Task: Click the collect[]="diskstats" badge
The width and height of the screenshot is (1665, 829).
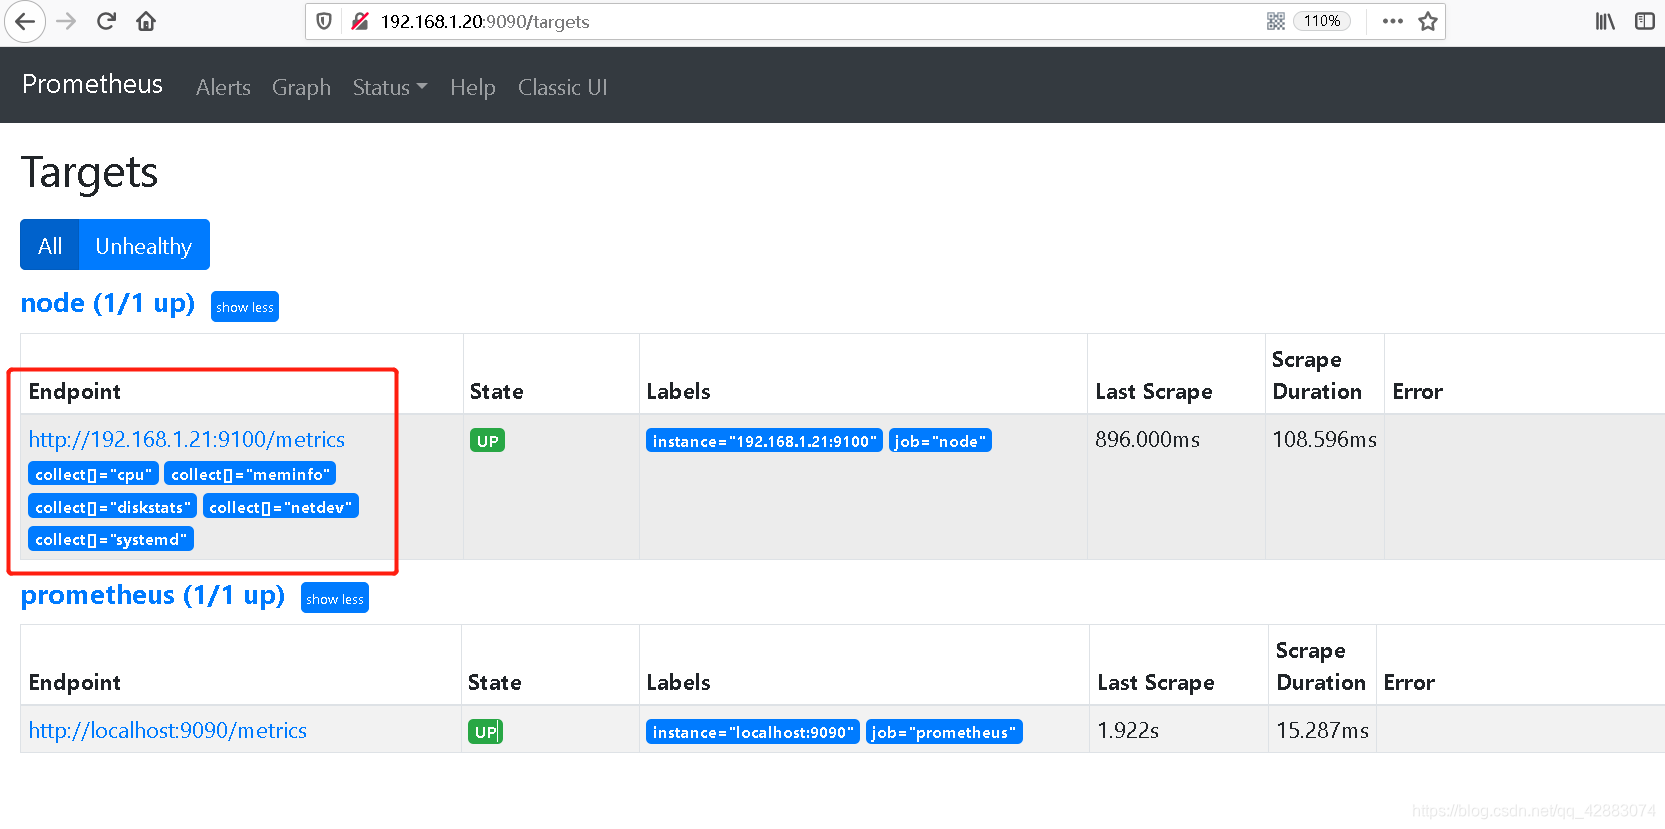Action: click(112, 507)
